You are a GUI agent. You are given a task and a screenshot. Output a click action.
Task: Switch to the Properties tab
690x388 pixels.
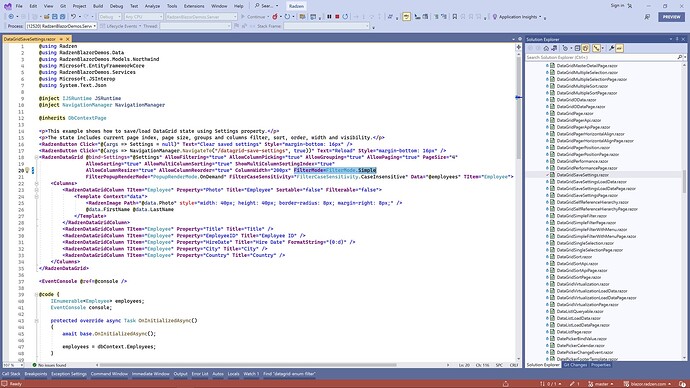click(601, 365)
